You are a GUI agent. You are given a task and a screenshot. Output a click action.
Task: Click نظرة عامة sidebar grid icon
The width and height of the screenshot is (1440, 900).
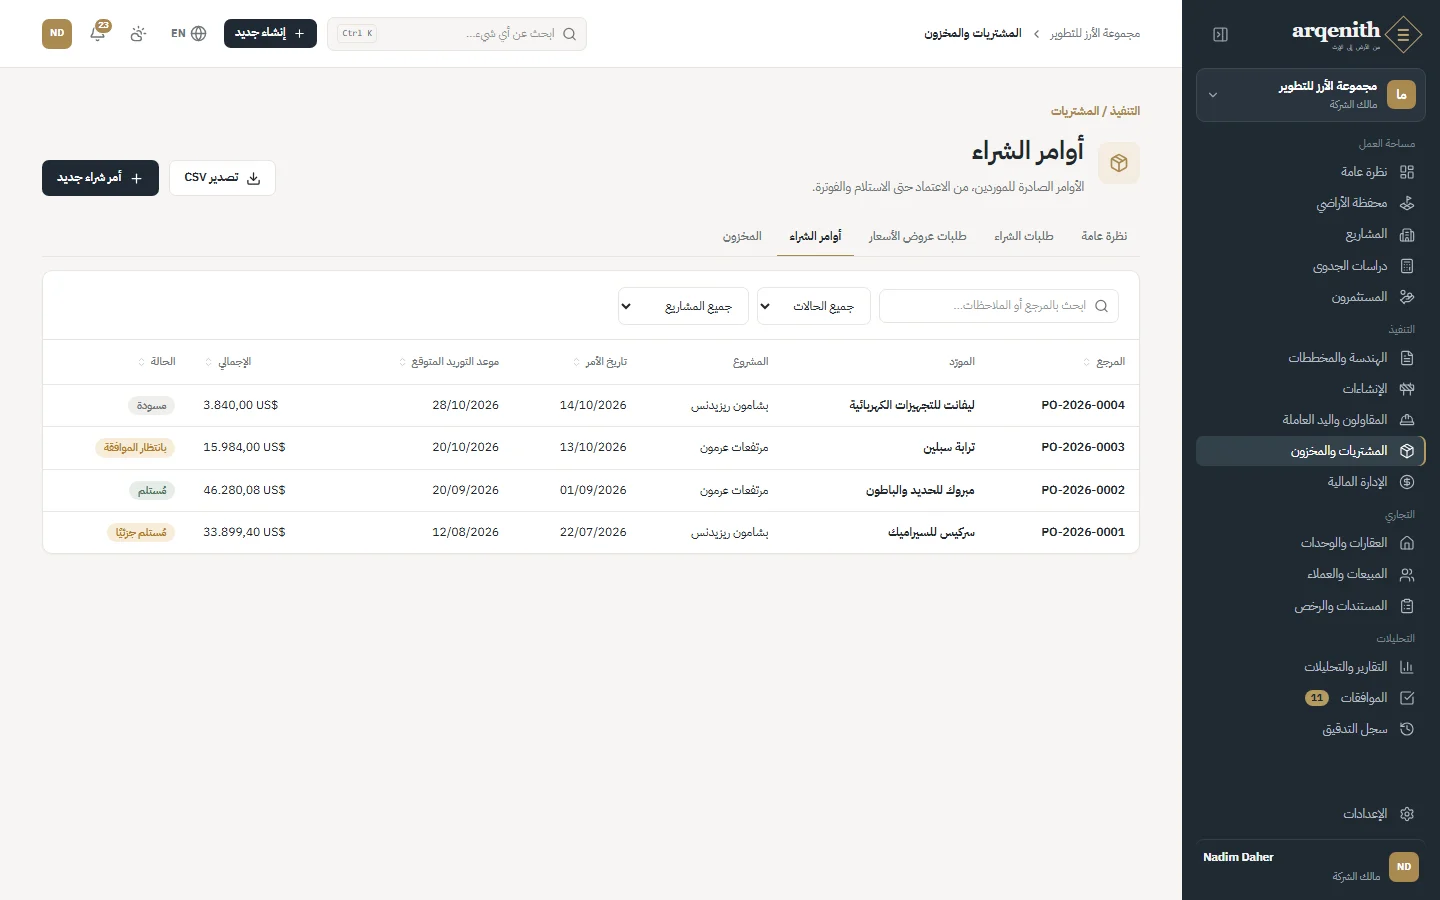click(1407, 172)
